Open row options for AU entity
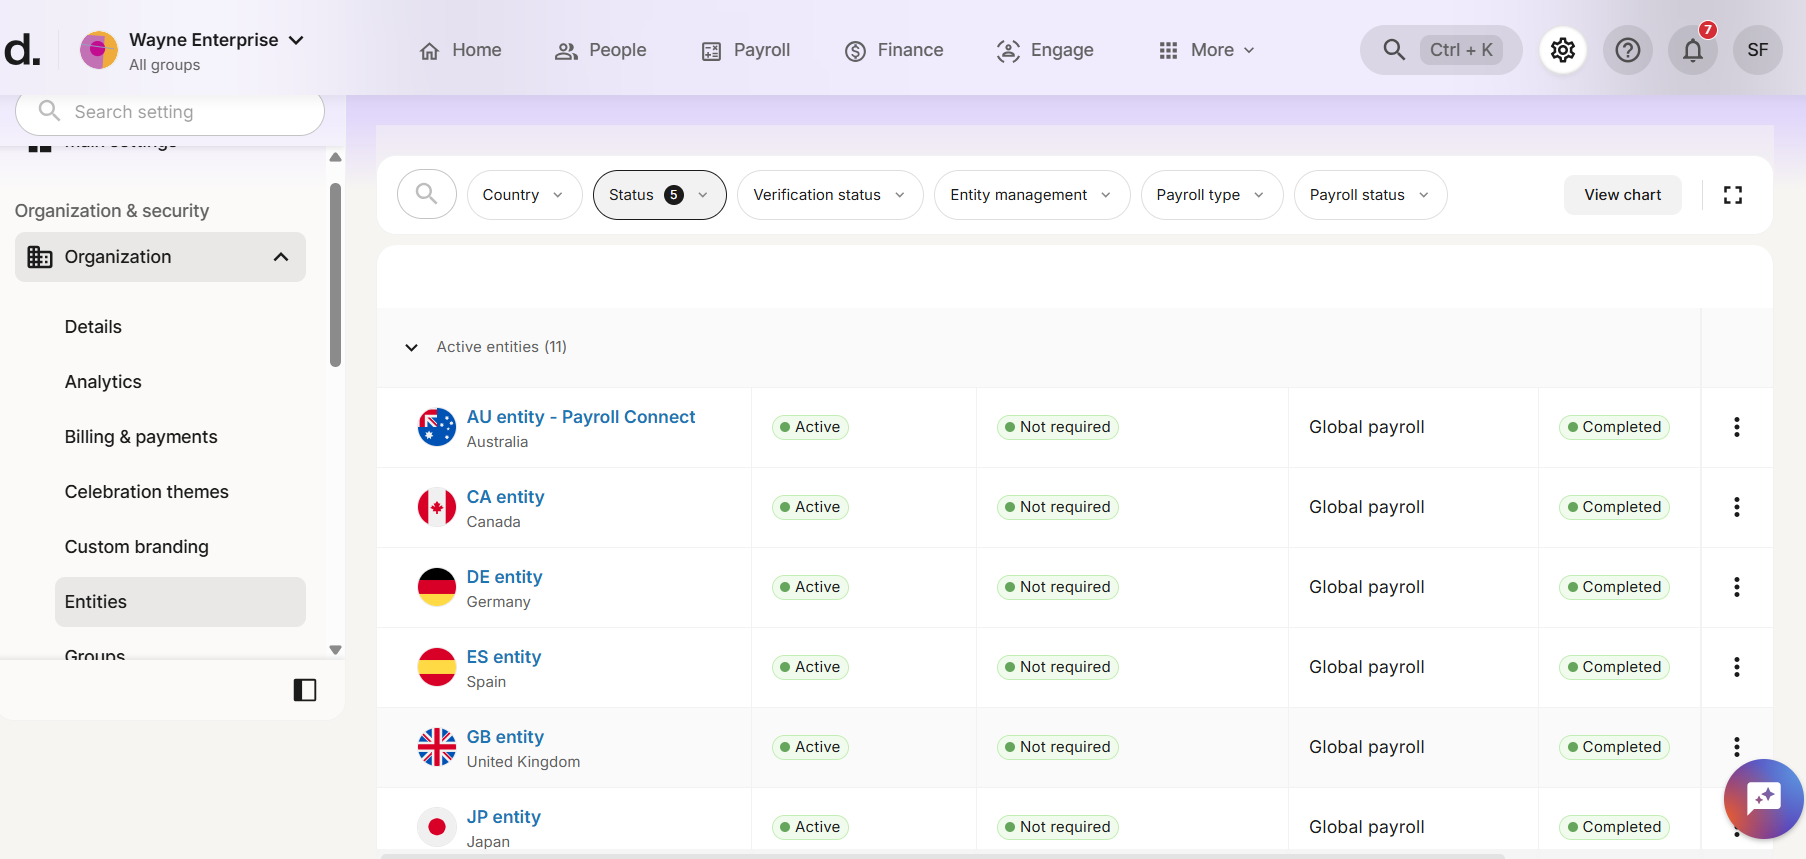Viewport: 1806px width, 859px height. point(1736,427)
